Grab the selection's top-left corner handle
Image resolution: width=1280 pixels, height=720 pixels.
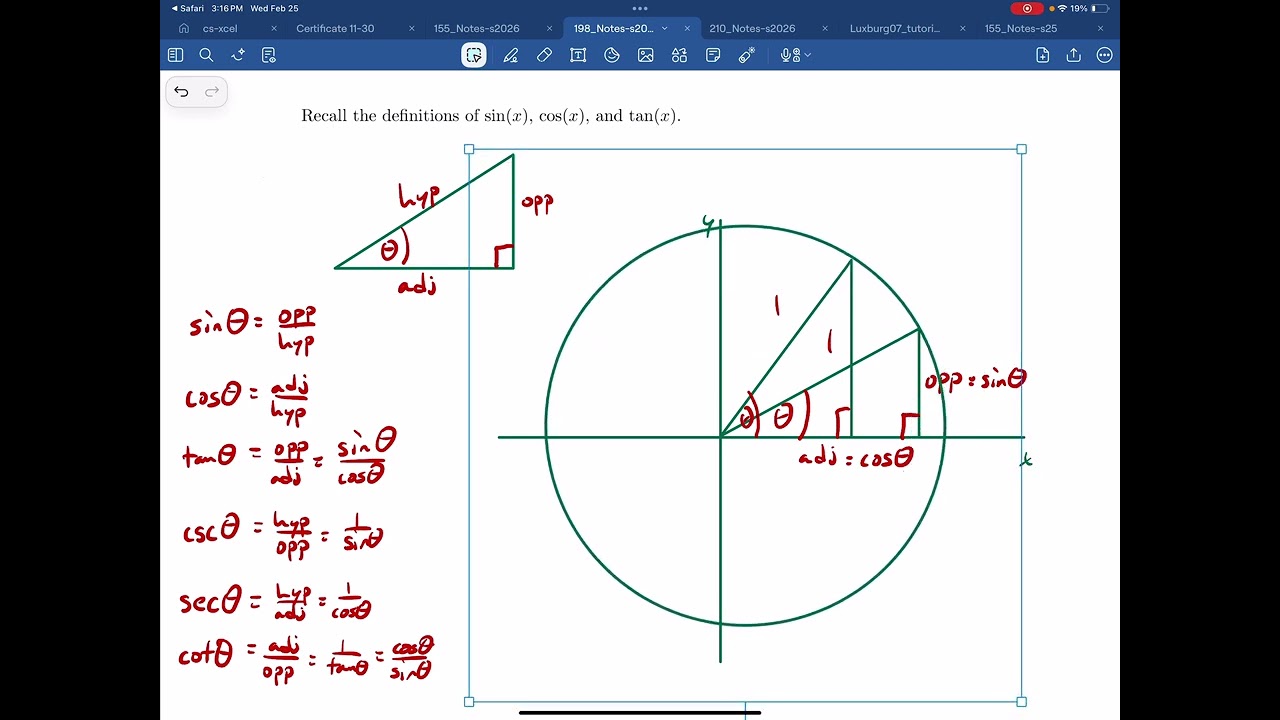pos(469,149)
